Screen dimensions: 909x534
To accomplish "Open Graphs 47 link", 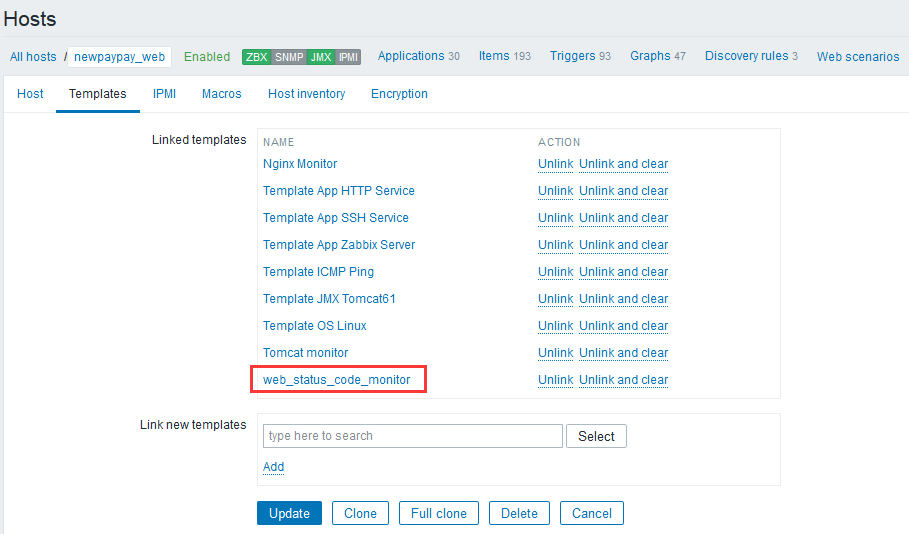I will (x=658, y=56).
